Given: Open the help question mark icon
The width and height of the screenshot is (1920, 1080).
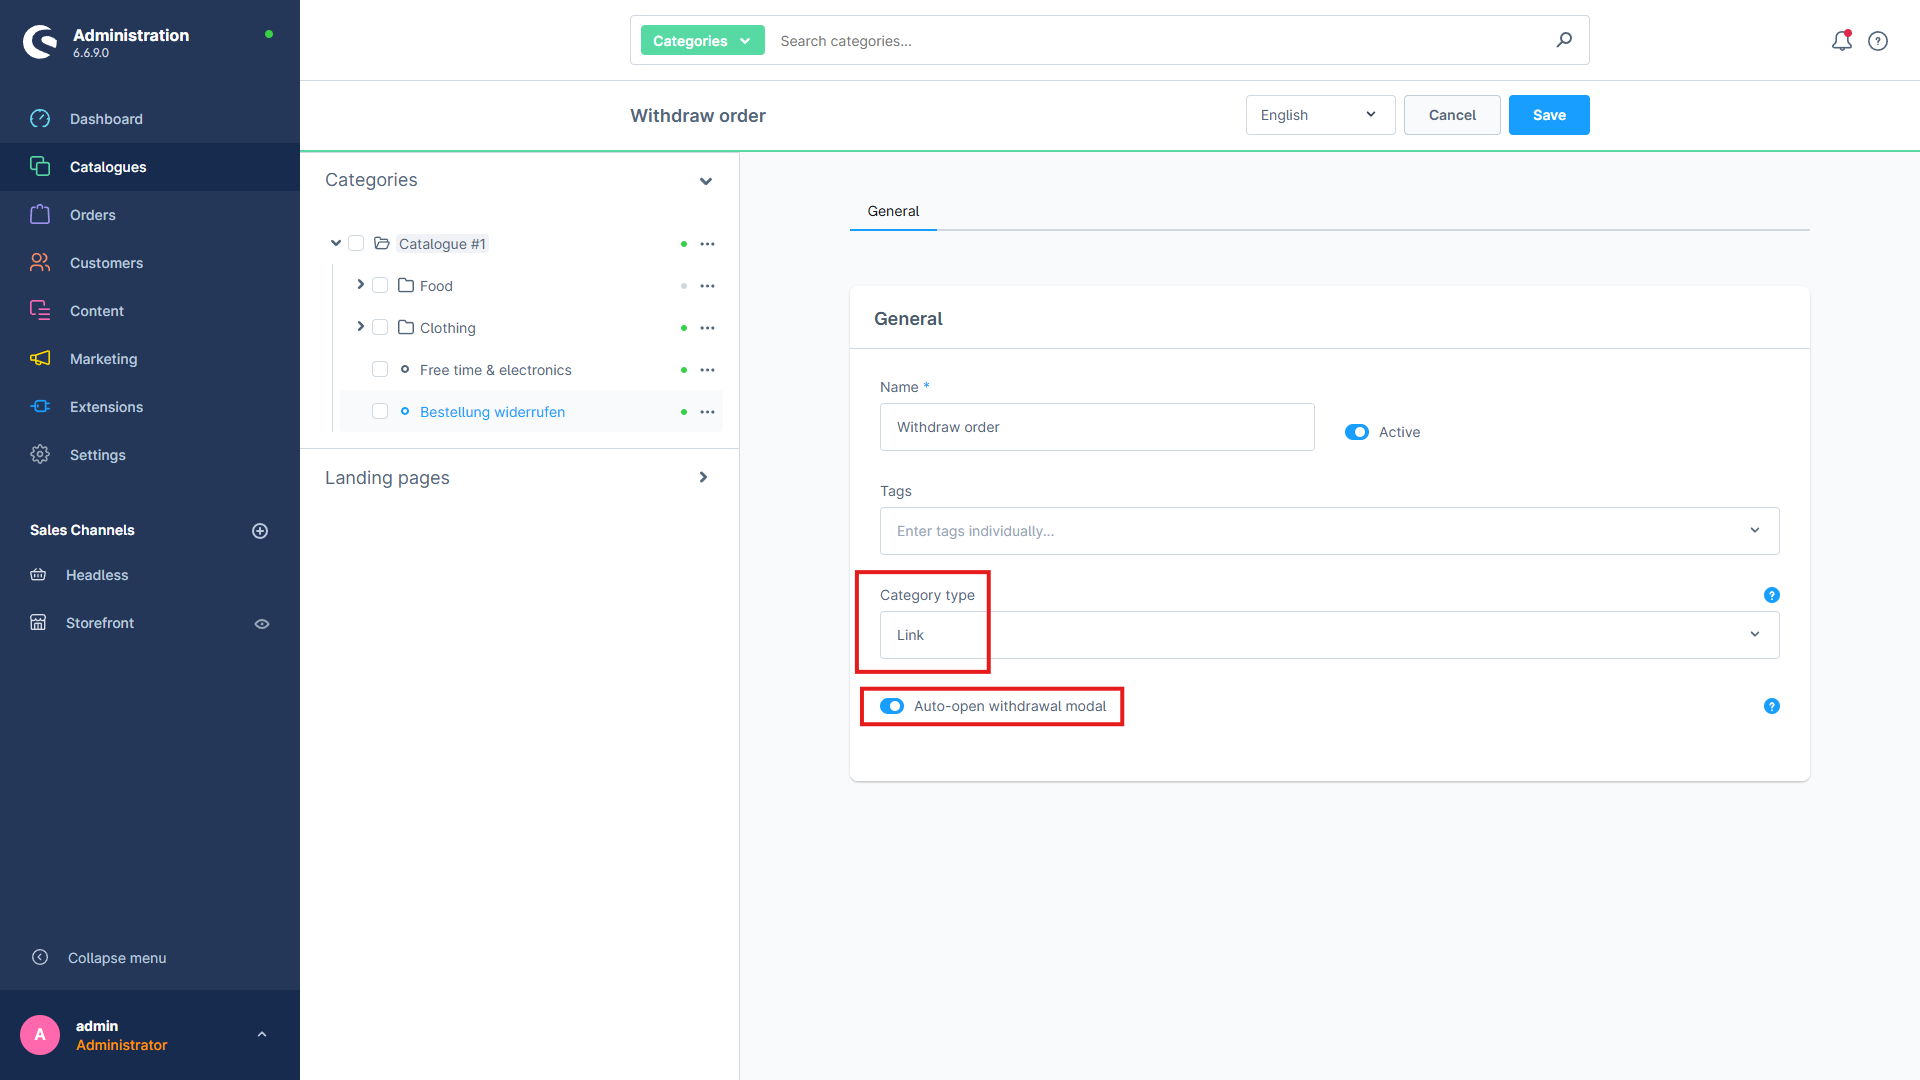Looking at the screenshot, I should pyautogui.click(x=1878, y=41).
